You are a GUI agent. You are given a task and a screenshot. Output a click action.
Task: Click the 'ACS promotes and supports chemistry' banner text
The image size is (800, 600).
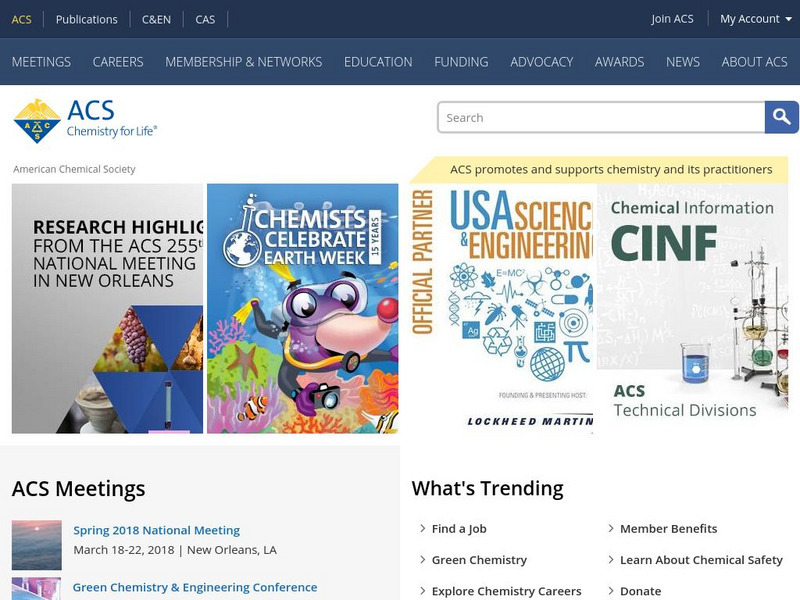[611, 169]
